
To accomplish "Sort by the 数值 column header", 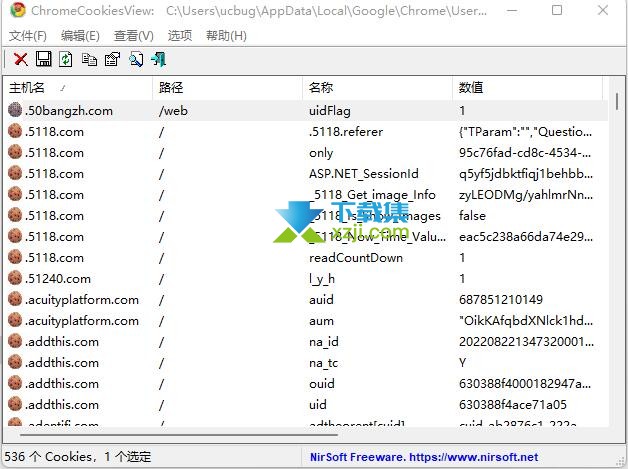I will [x=527, y=87].
